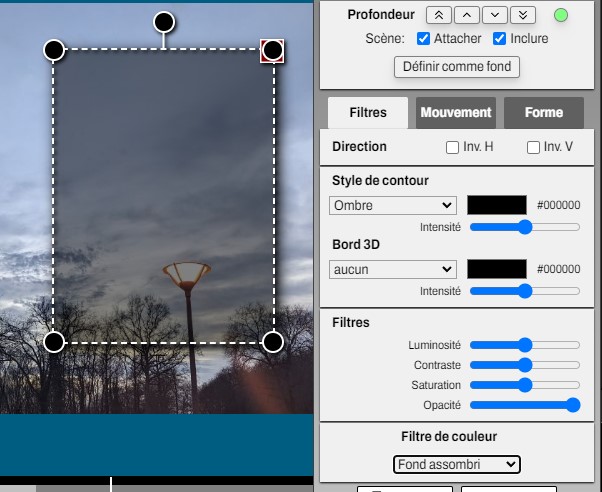Click the red-highlighted top-right selection handle

pyautogui.click(x=272, y=51)
